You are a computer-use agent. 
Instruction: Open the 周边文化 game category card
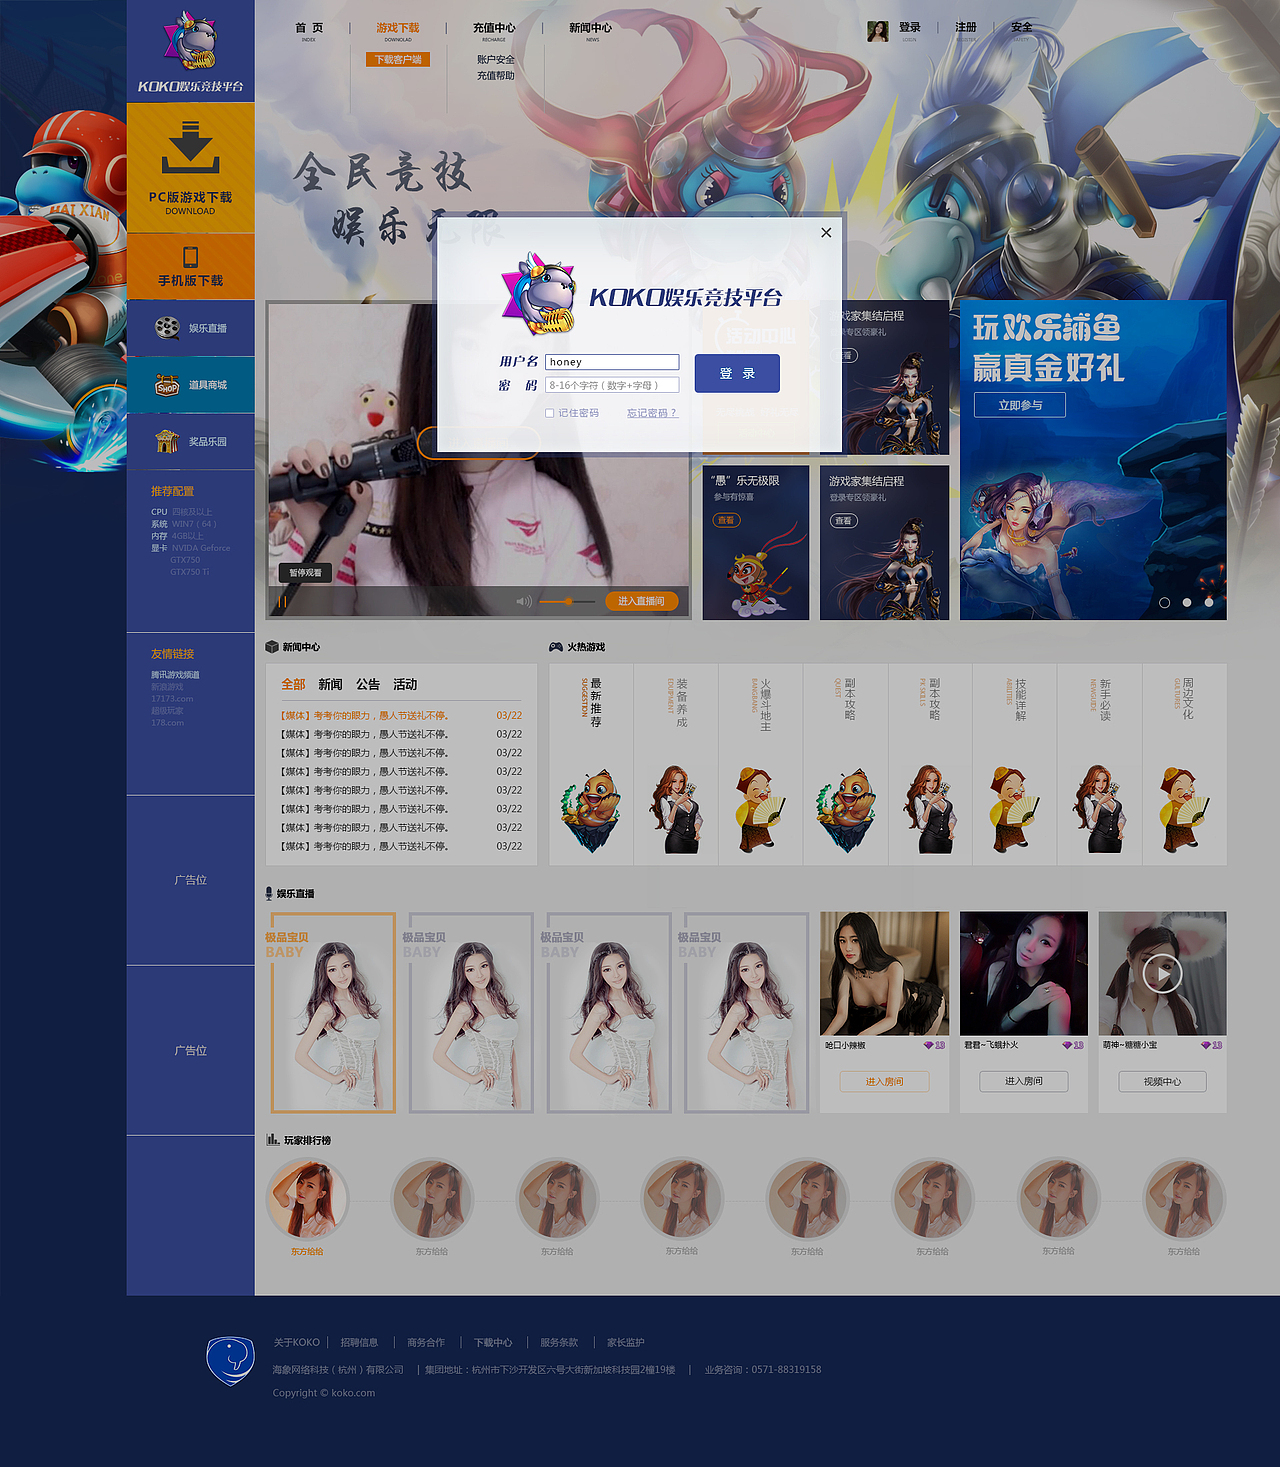coord(1184,764)
